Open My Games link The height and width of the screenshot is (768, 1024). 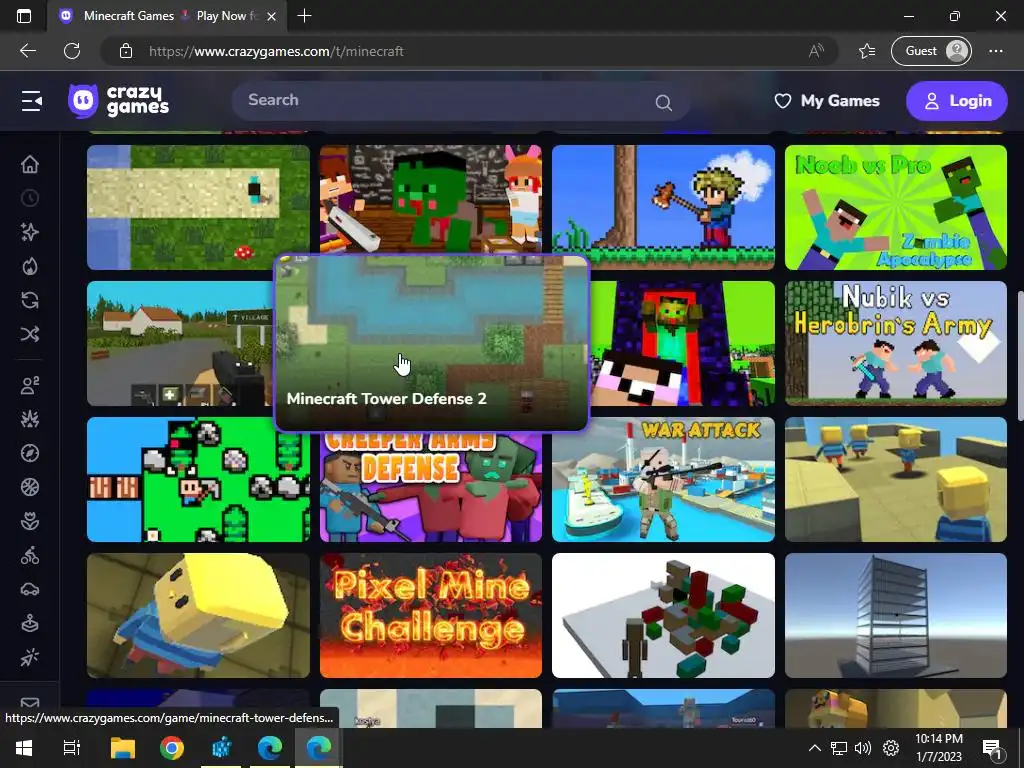tap(827, 101)
